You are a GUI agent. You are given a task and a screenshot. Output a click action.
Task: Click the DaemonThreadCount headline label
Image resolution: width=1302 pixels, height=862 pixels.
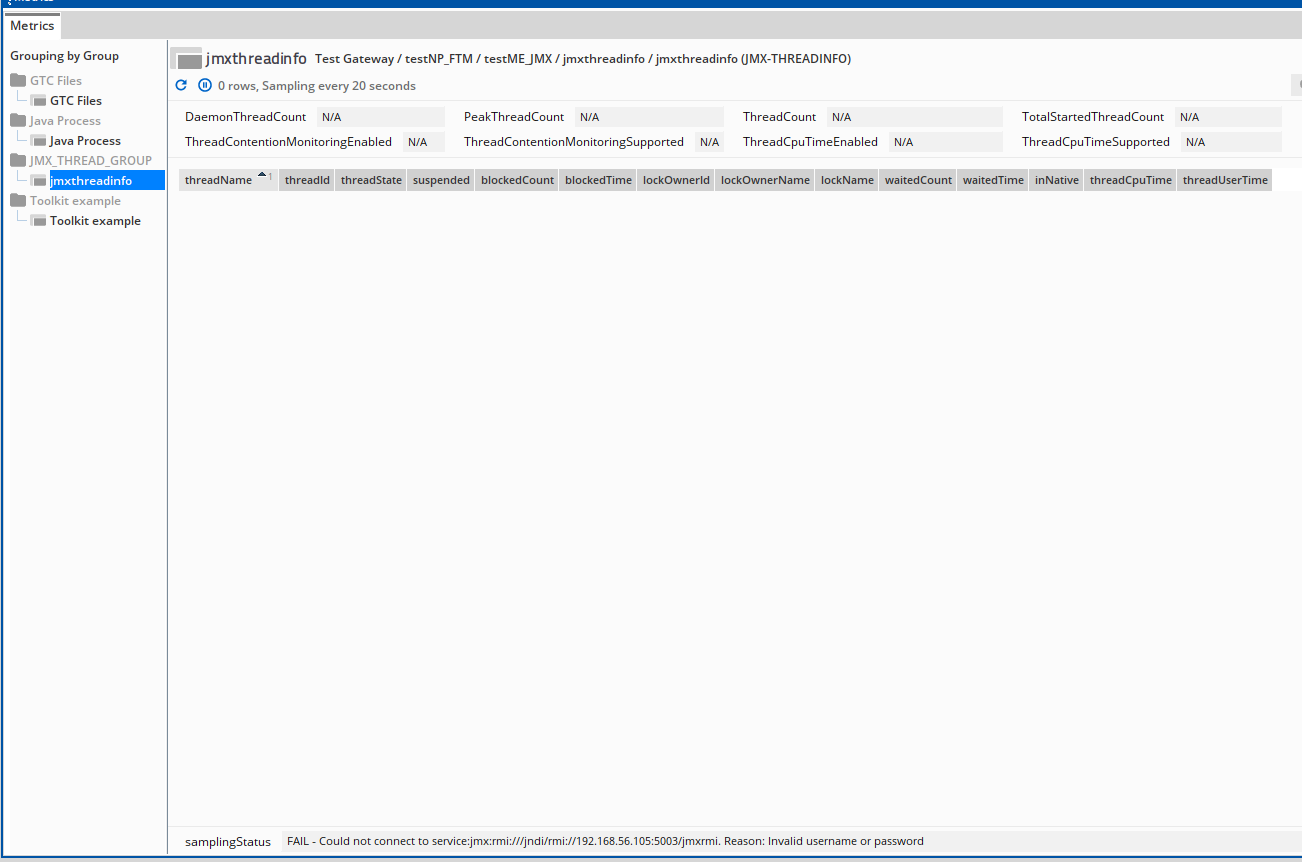246,117
